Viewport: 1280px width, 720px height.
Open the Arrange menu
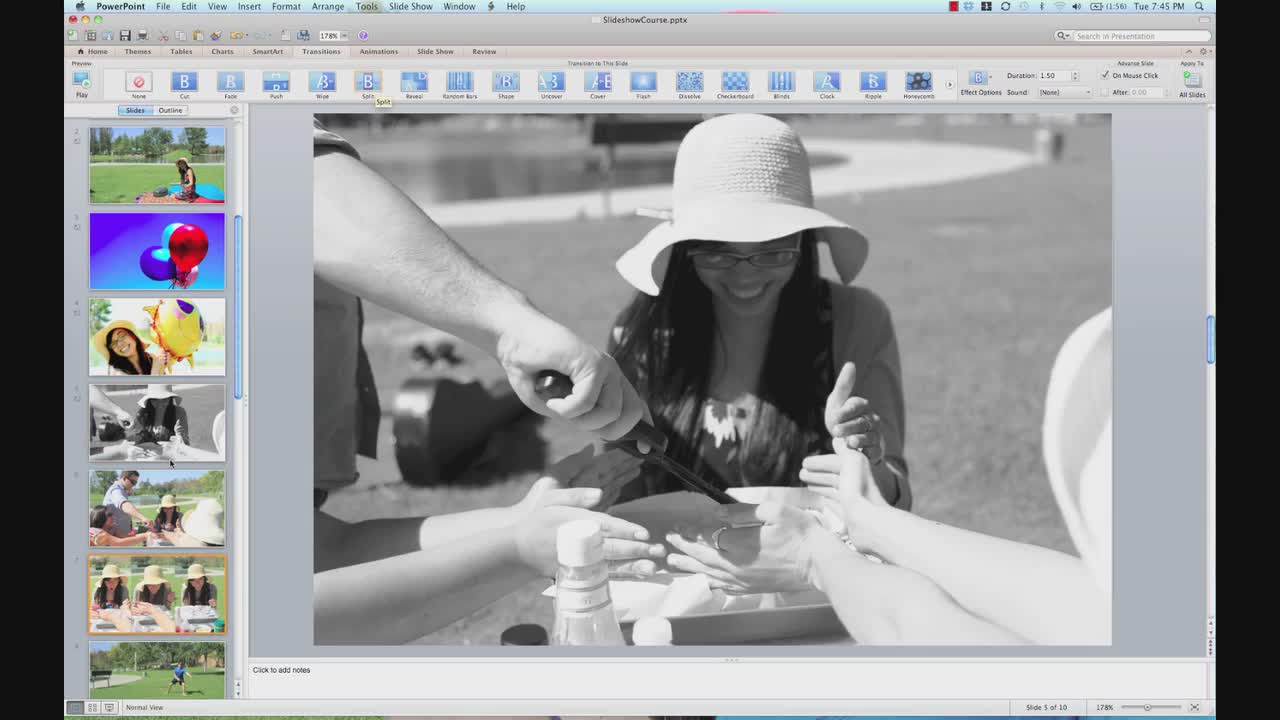click(328, 6)
